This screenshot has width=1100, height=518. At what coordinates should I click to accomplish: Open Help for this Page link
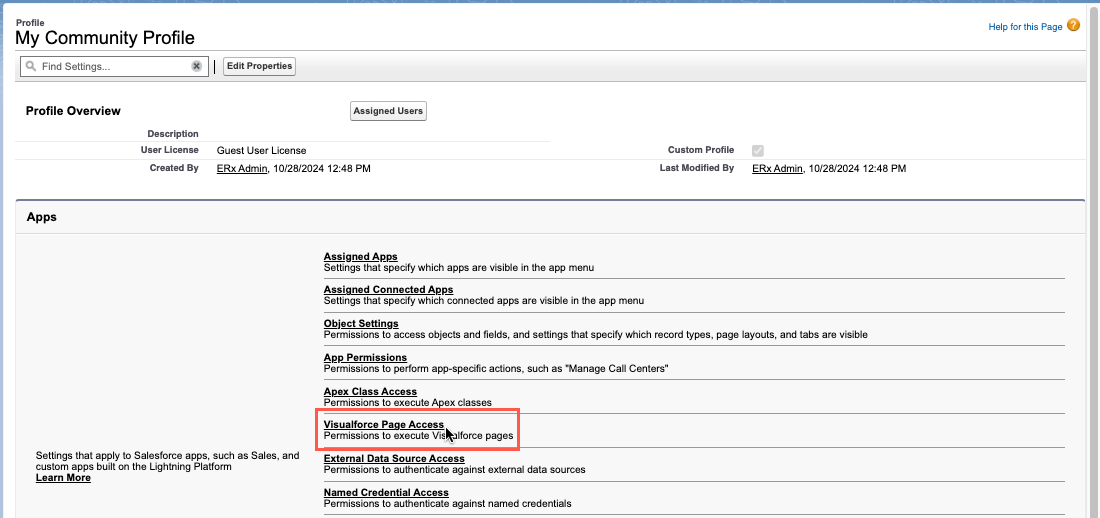pos(1025,27)
